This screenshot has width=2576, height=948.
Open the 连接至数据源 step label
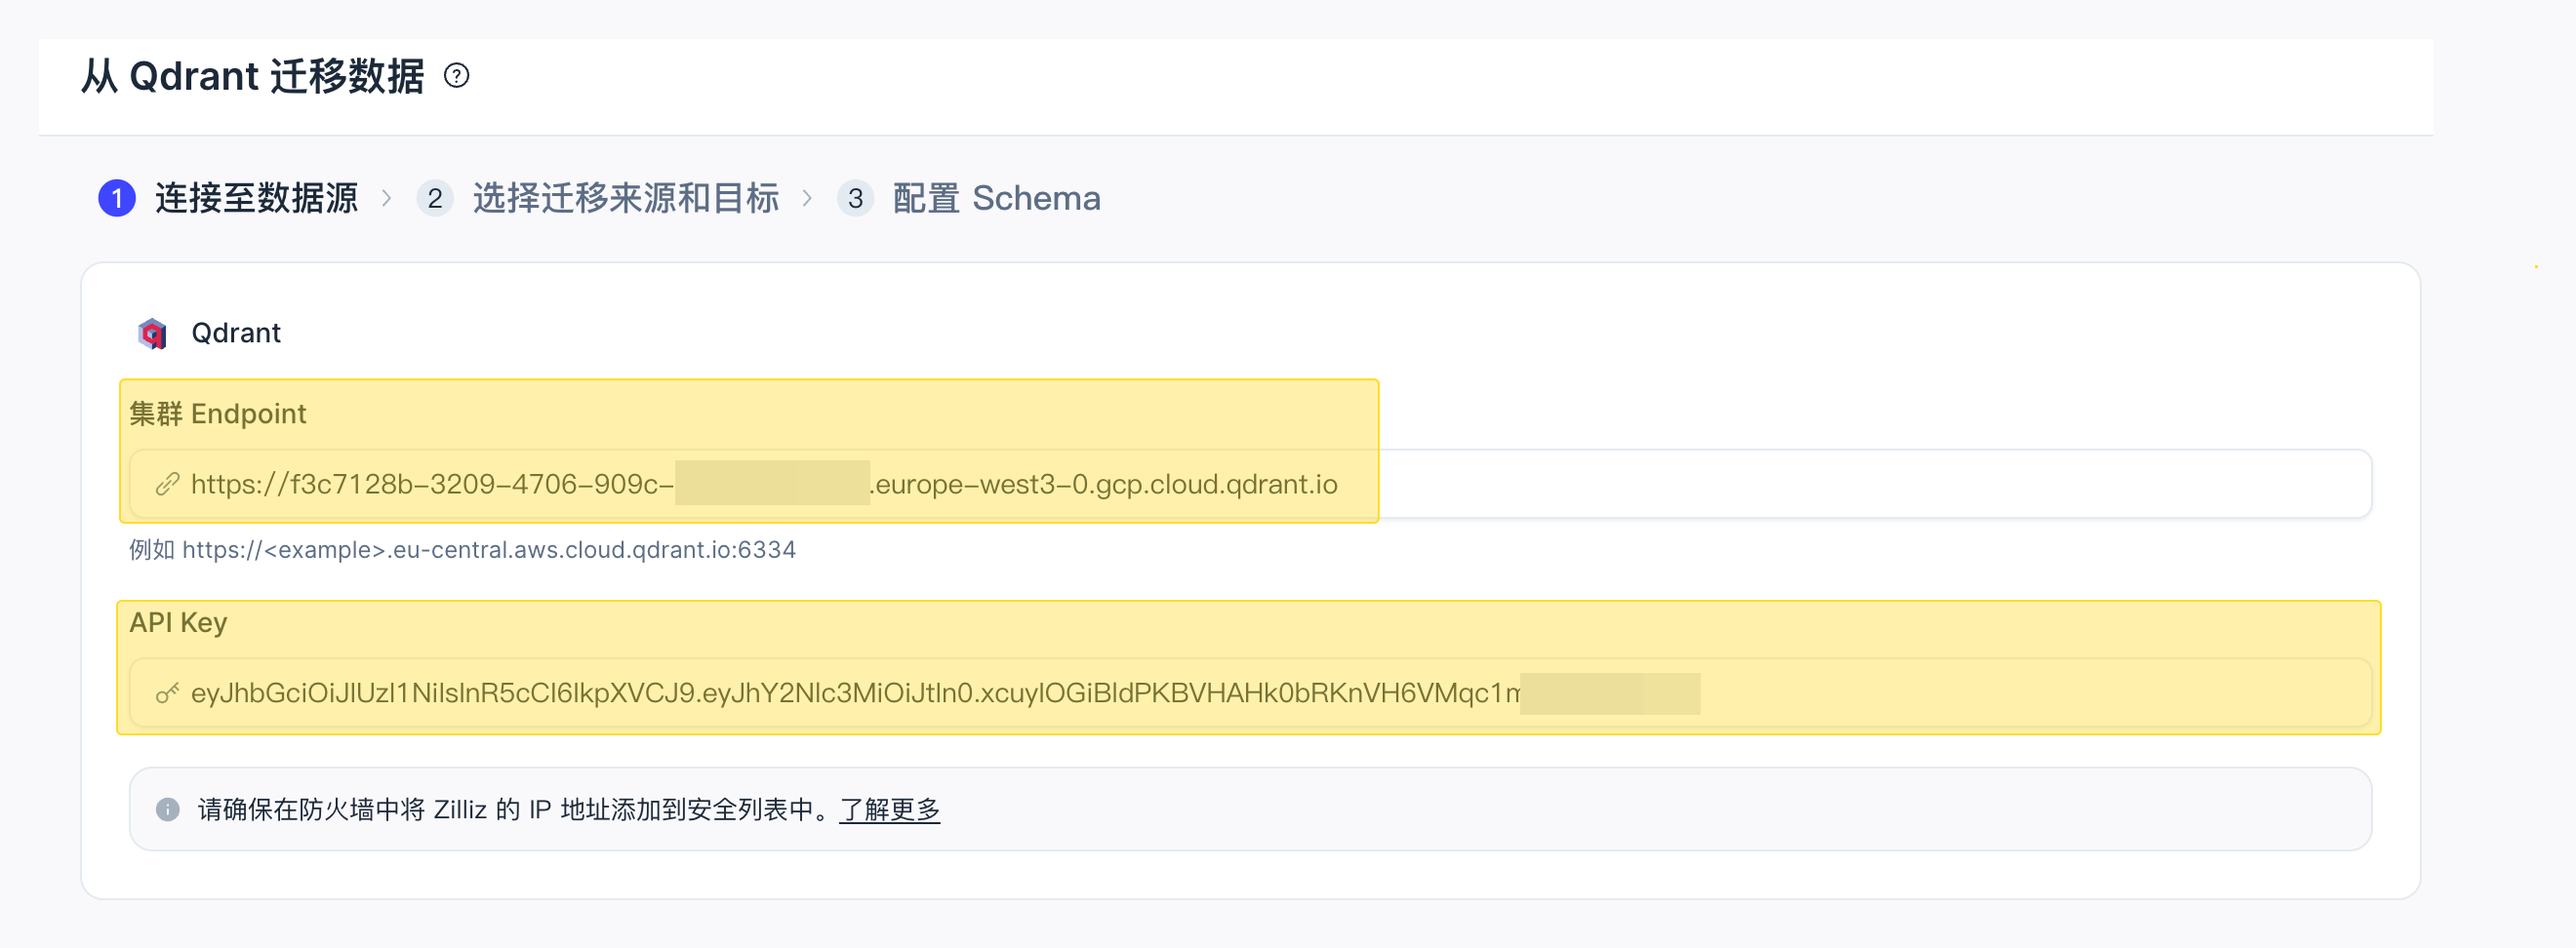pos(256,198)
